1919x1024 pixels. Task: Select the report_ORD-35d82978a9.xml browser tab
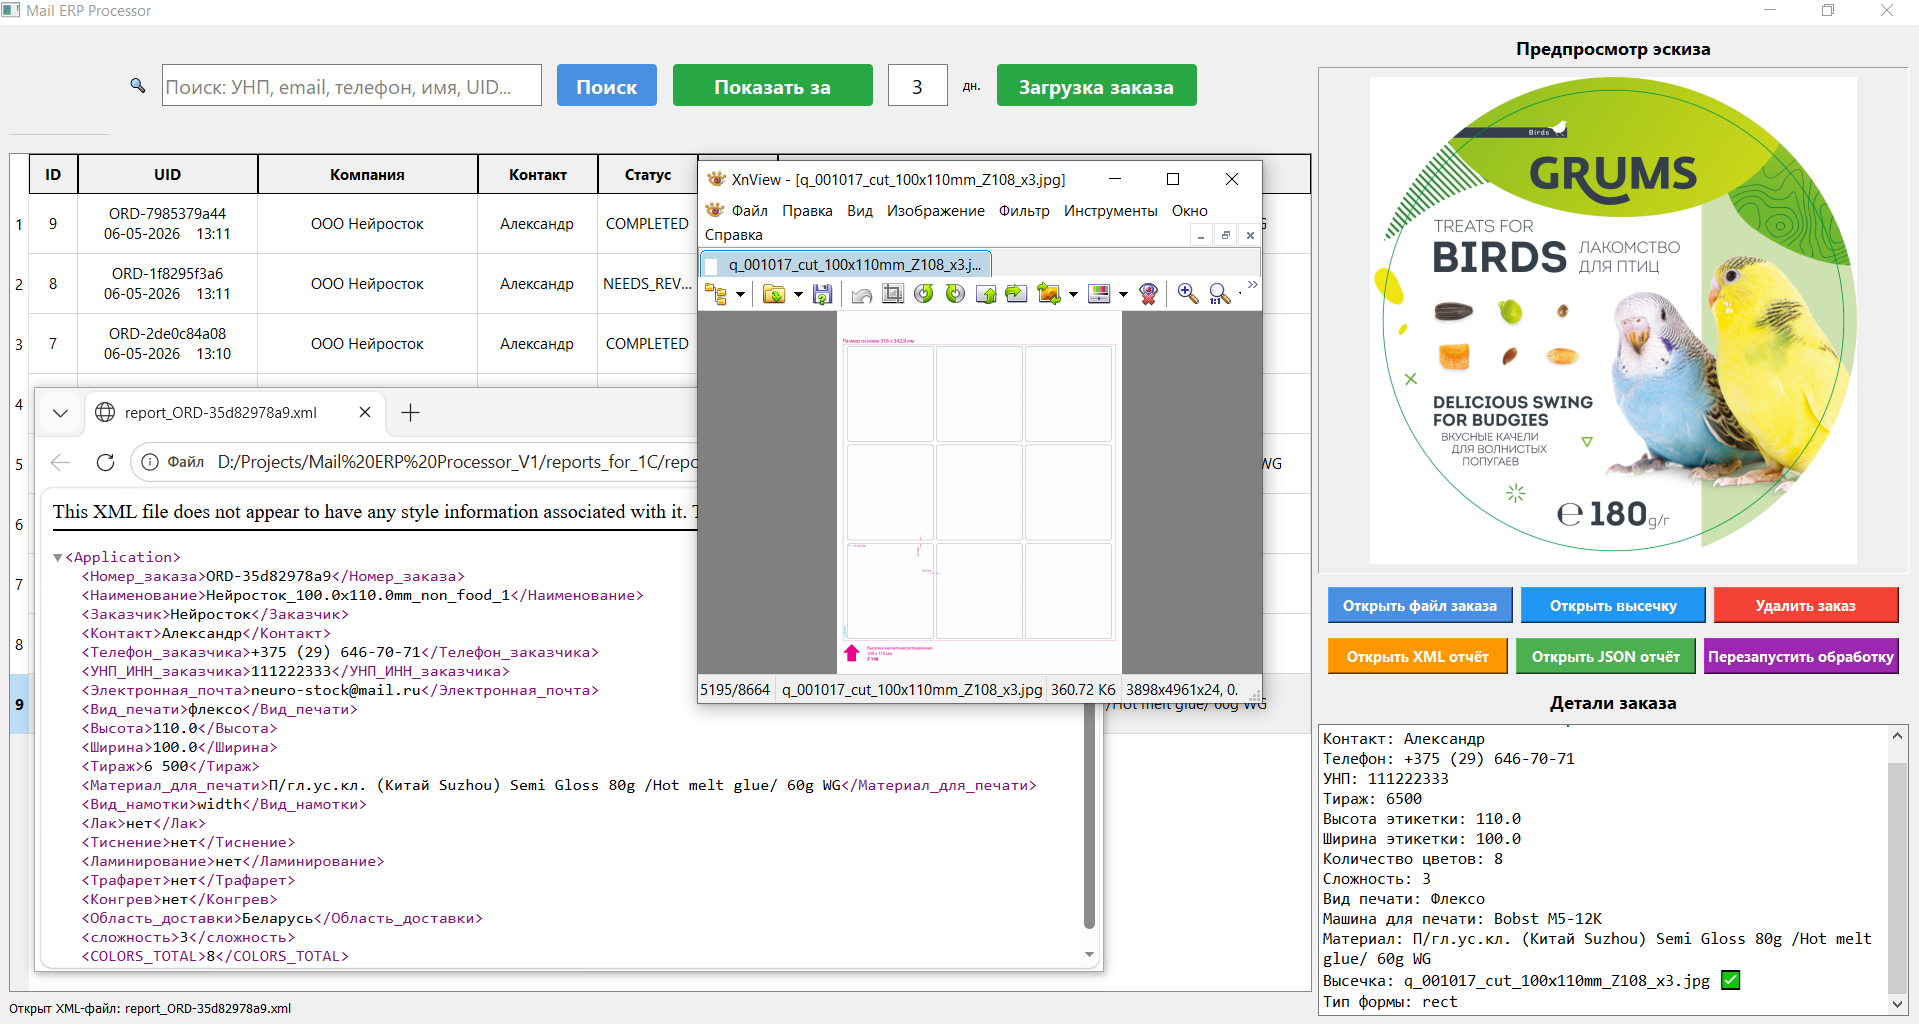point(233,412)
